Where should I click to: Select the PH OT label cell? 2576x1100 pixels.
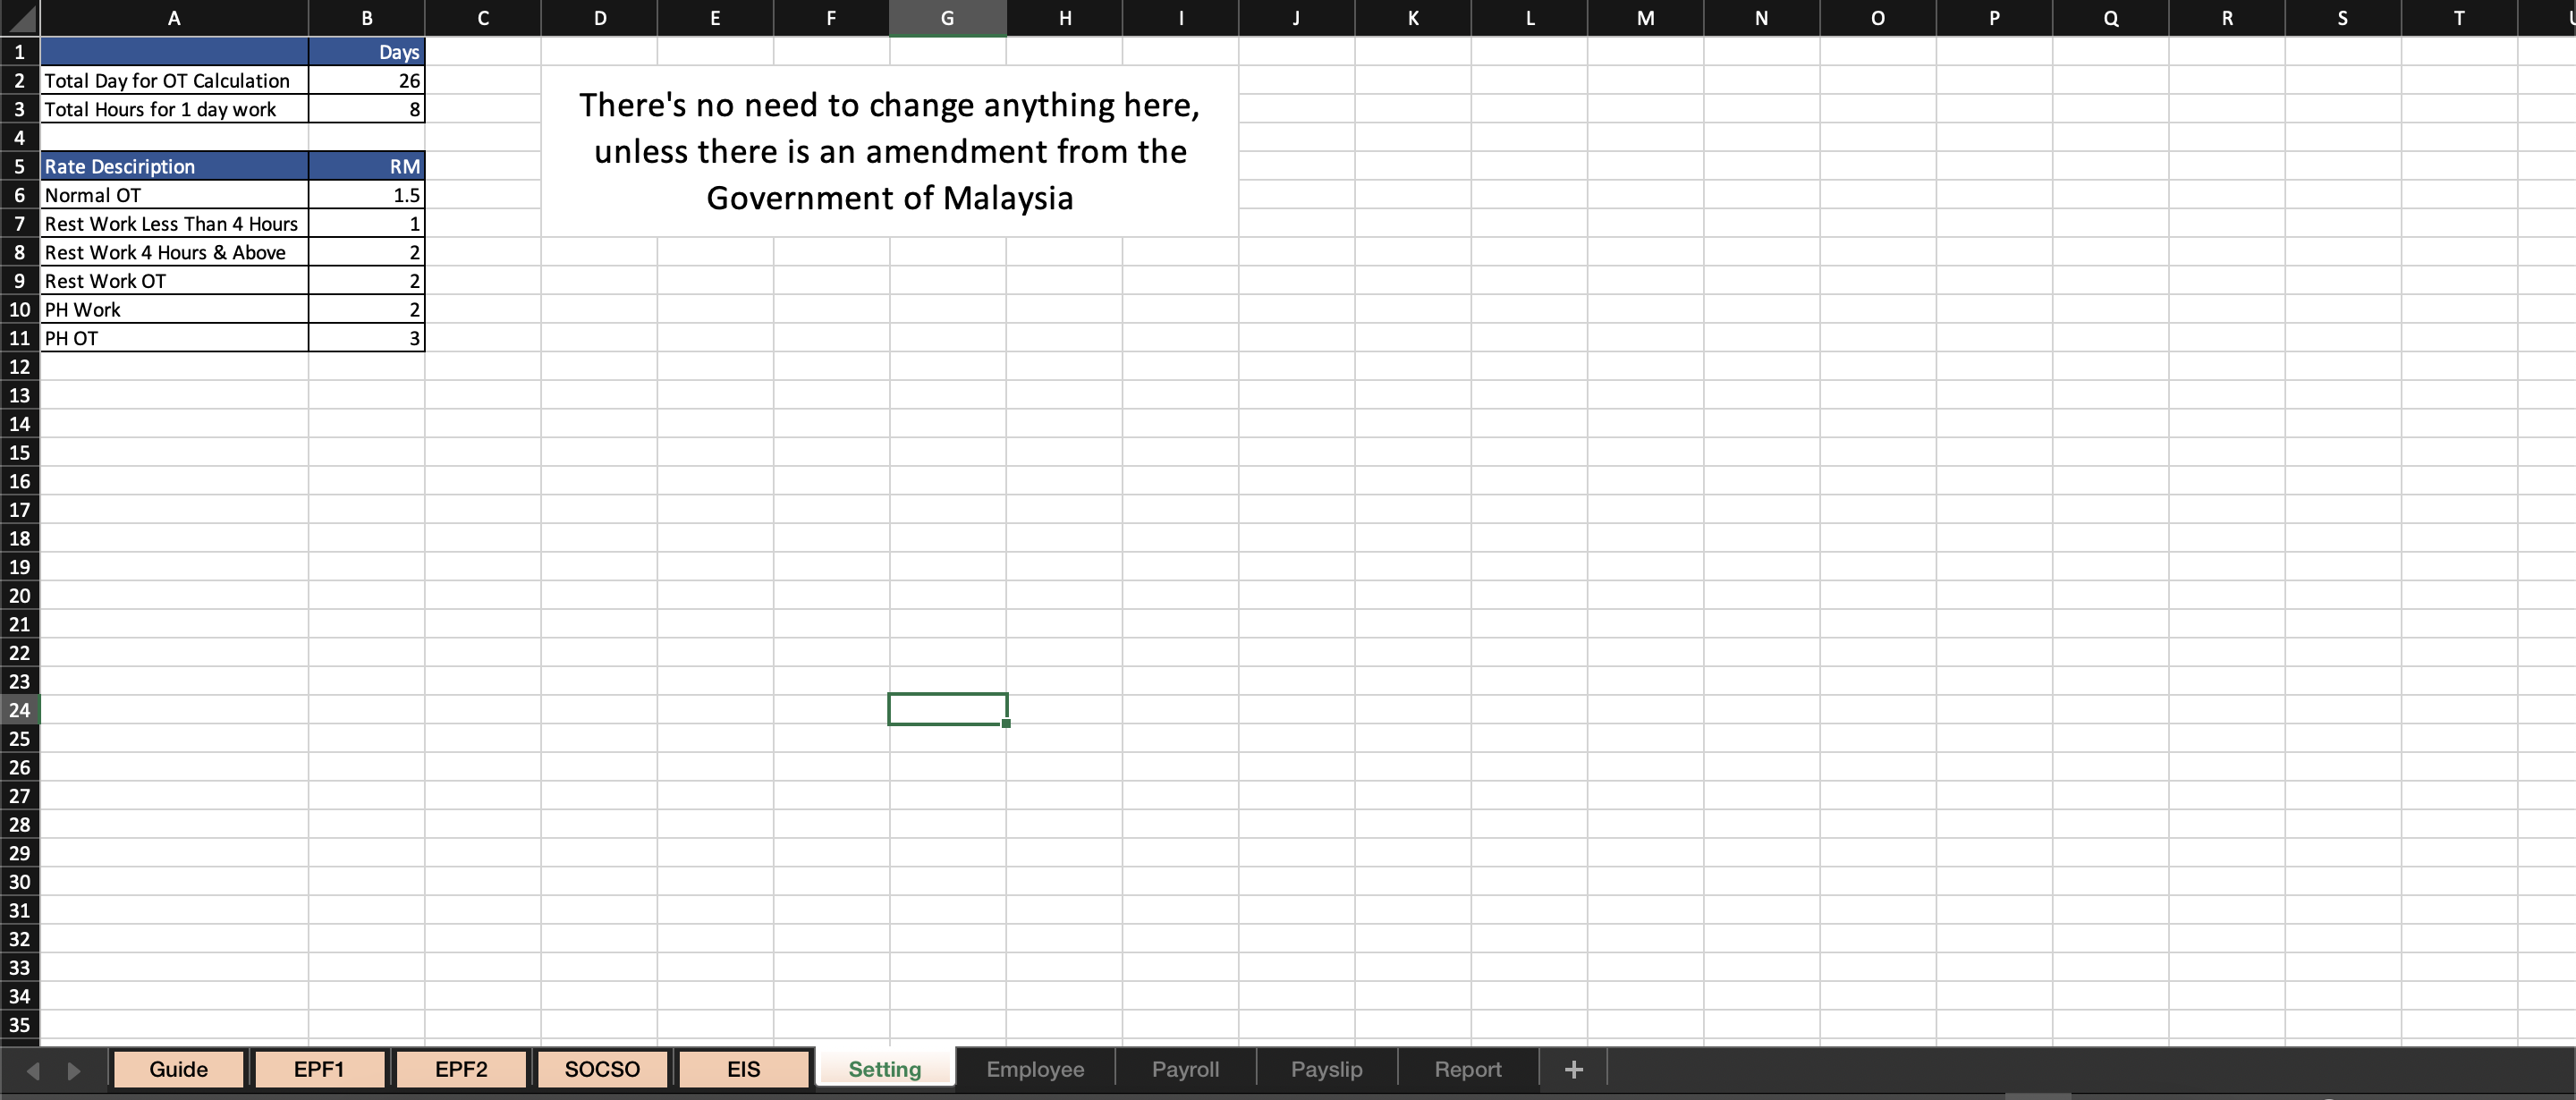(174, 338)
